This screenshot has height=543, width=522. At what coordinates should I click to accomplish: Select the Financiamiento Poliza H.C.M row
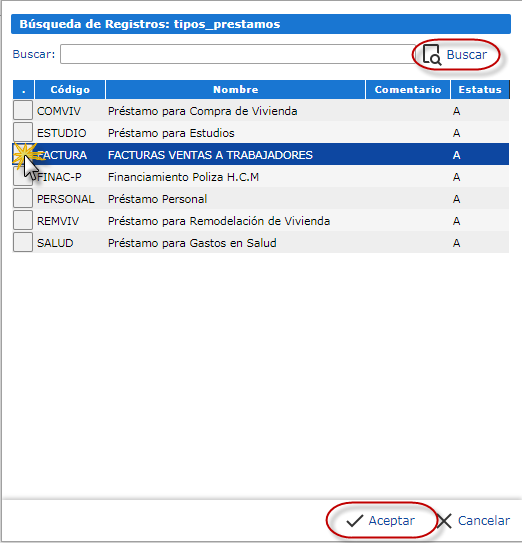[260, 176]
